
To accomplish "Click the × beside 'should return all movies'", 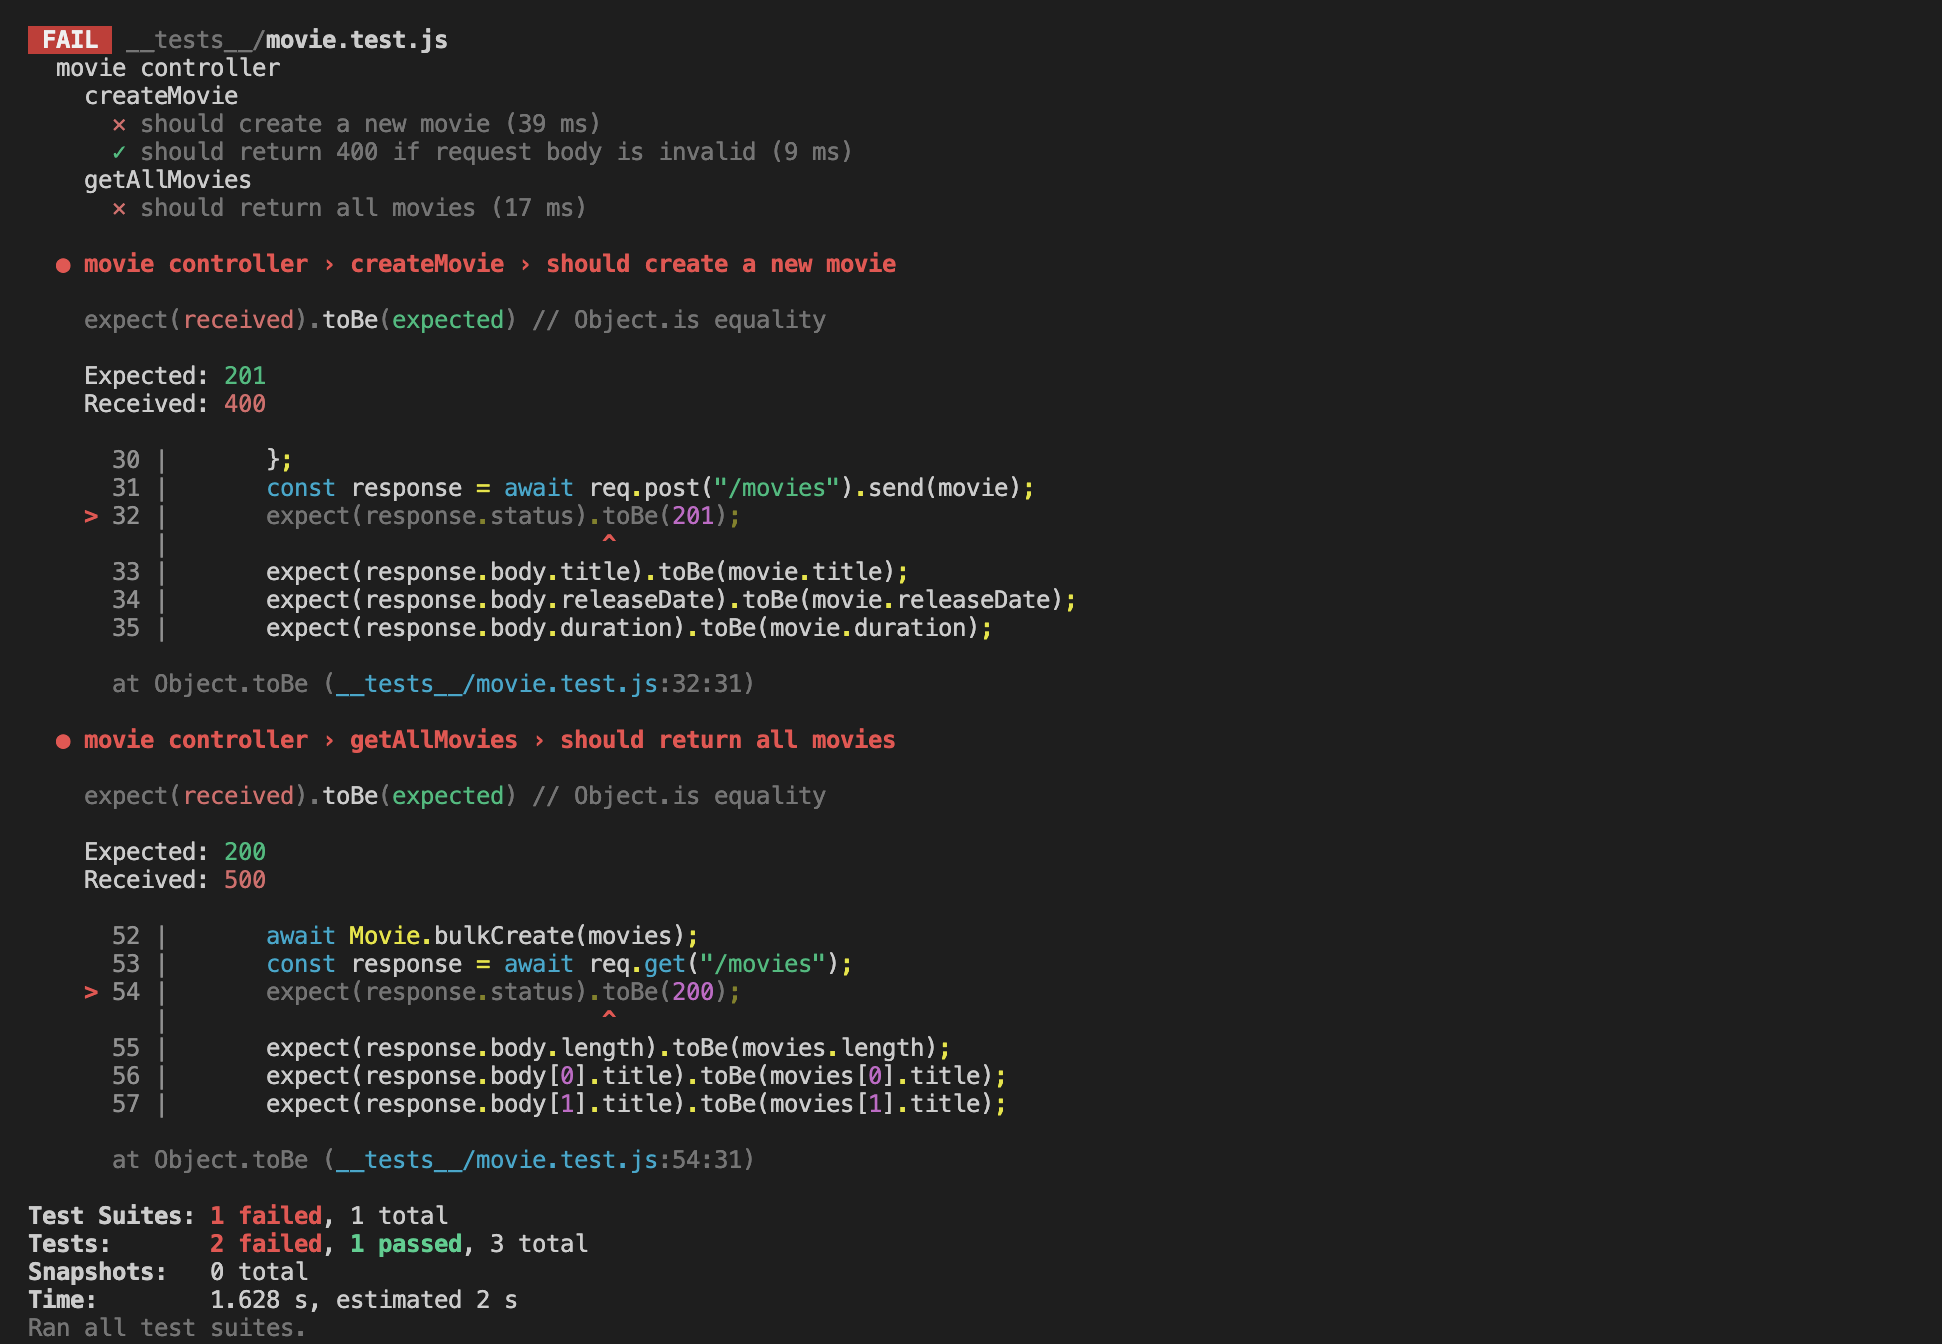I will [119, 208].
